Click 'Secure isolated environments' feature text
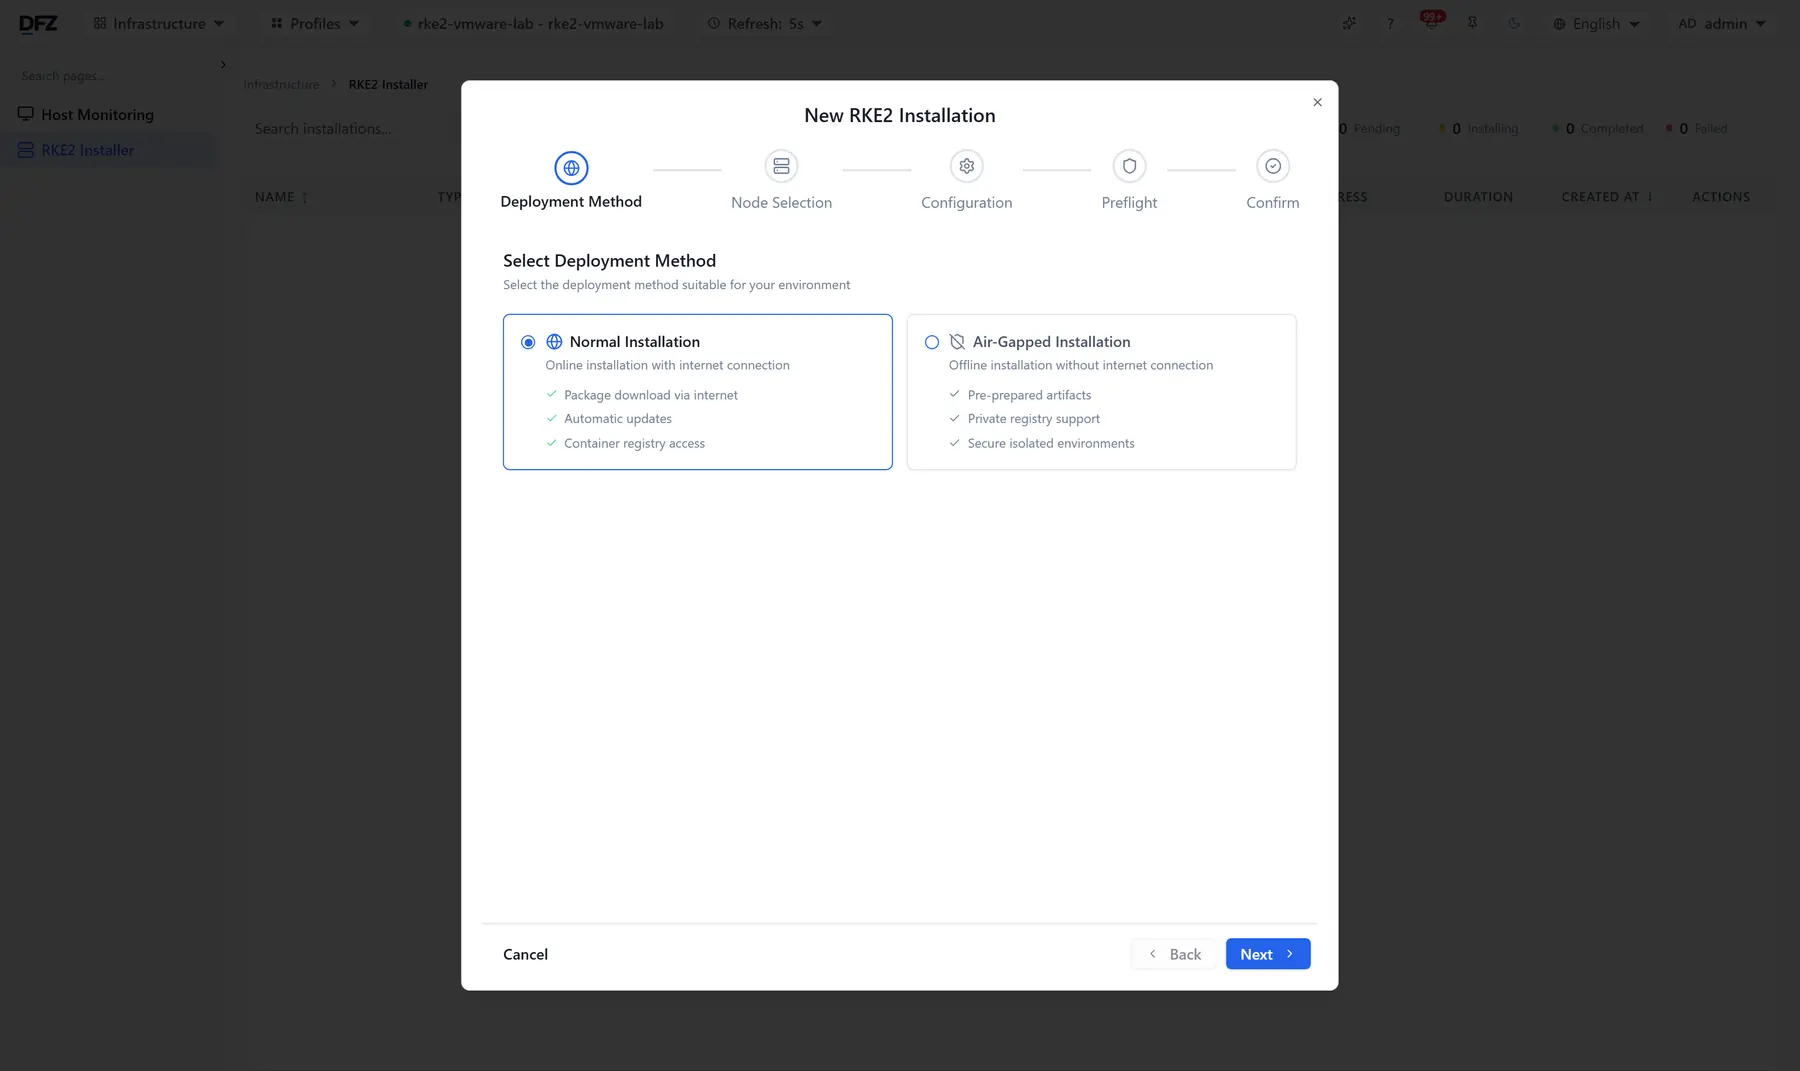Viewport: 1800px width, 1071px height. tap(1050, 443)
